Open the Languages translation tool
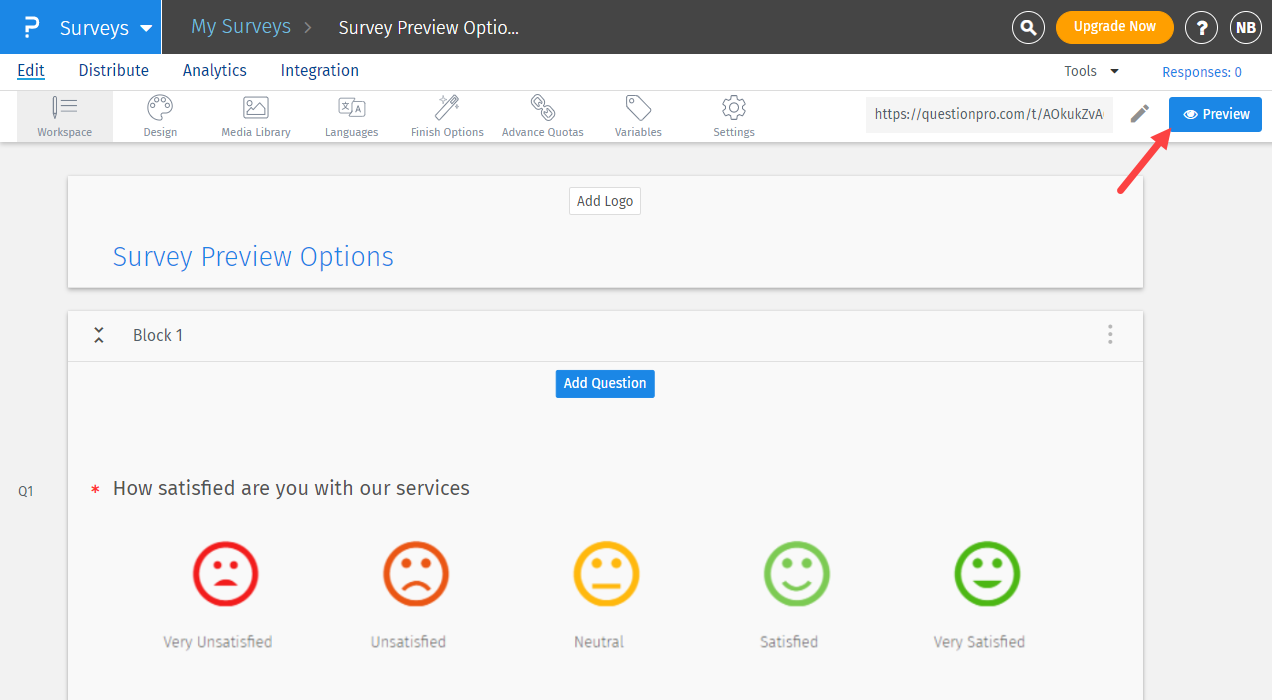The width and height of the screenshot is (1272, 700). point(351,108)
